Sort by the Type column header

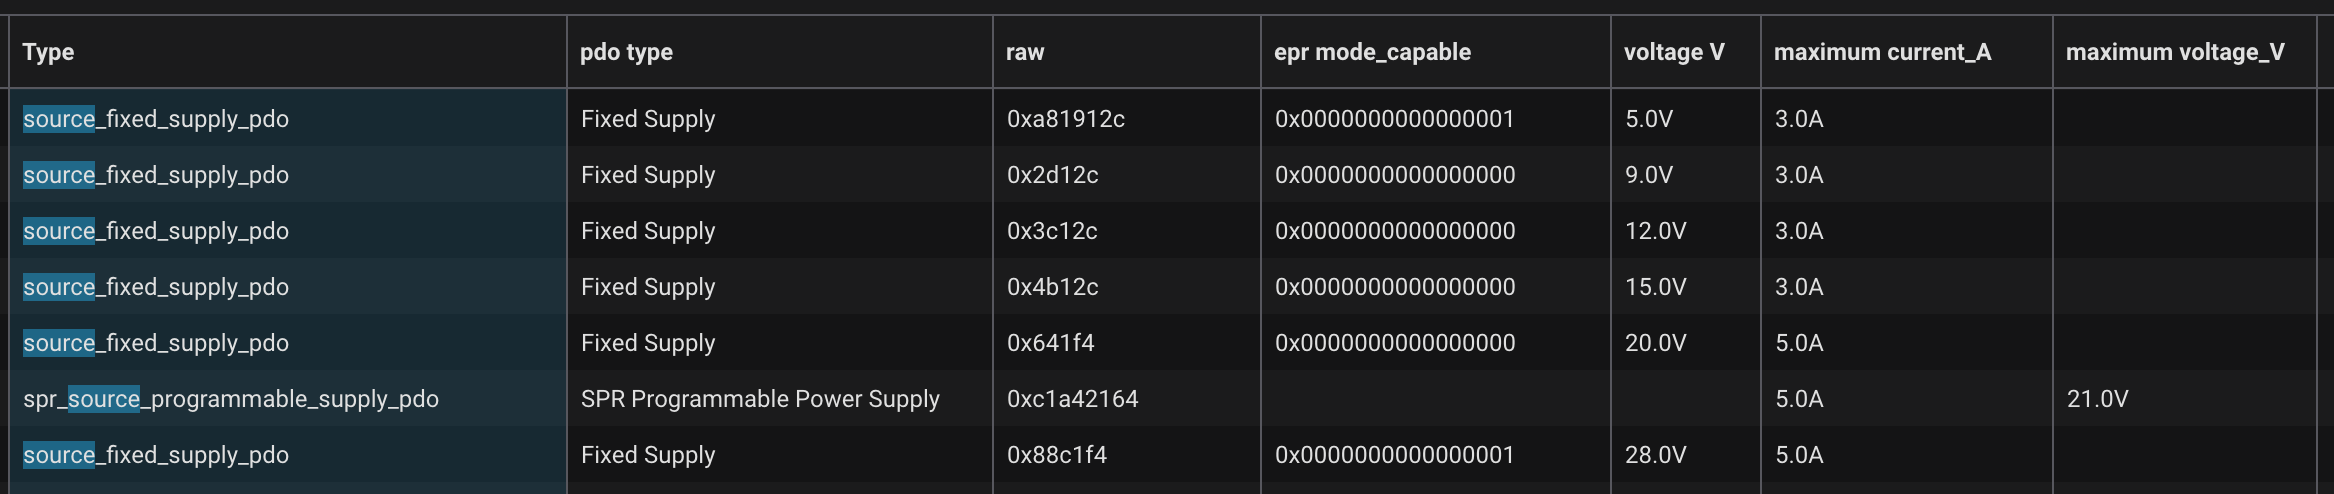288,52
